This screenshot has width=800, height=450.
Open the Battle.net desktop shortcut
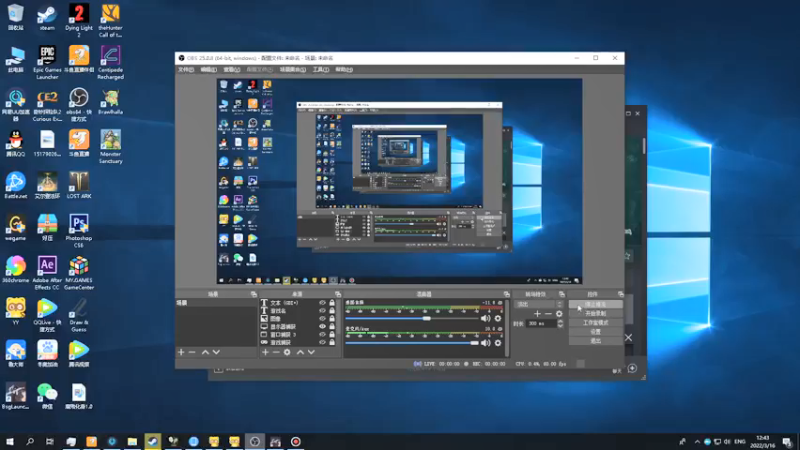coord(16,186)
